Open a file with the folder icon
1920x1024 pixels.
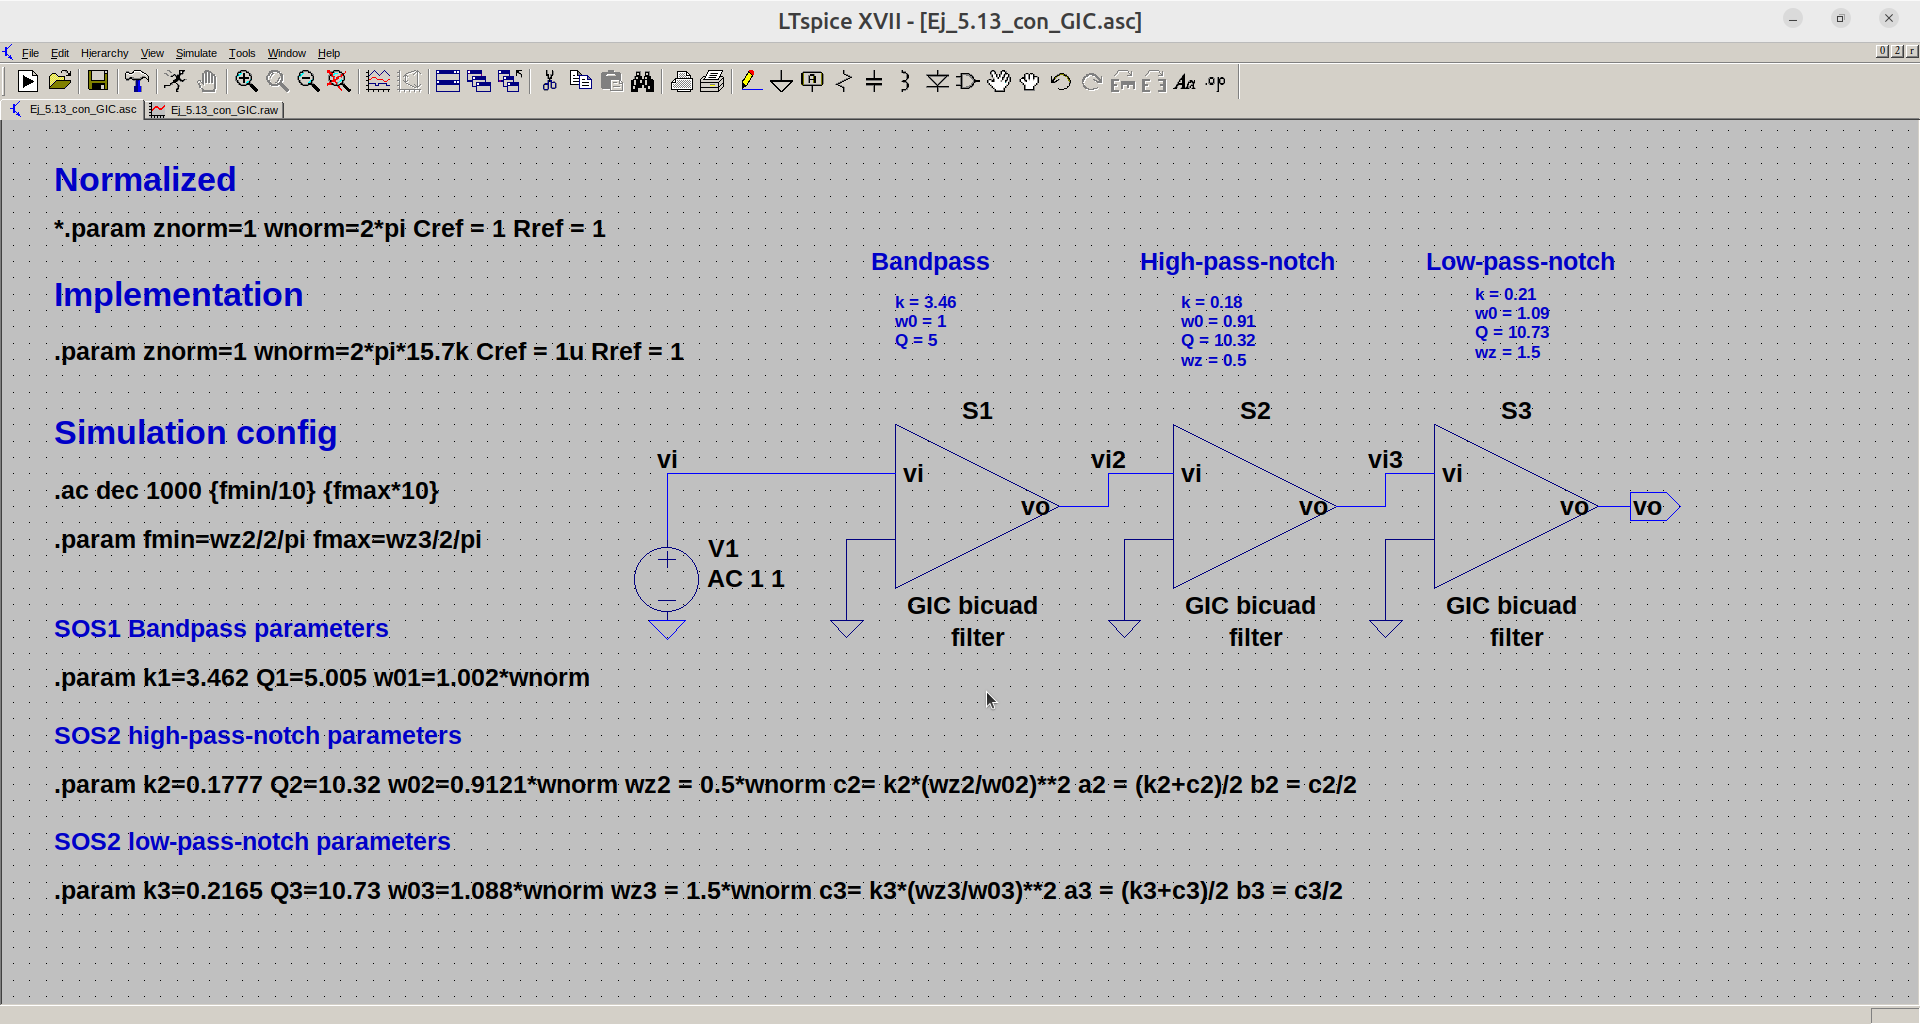[60, 82]
